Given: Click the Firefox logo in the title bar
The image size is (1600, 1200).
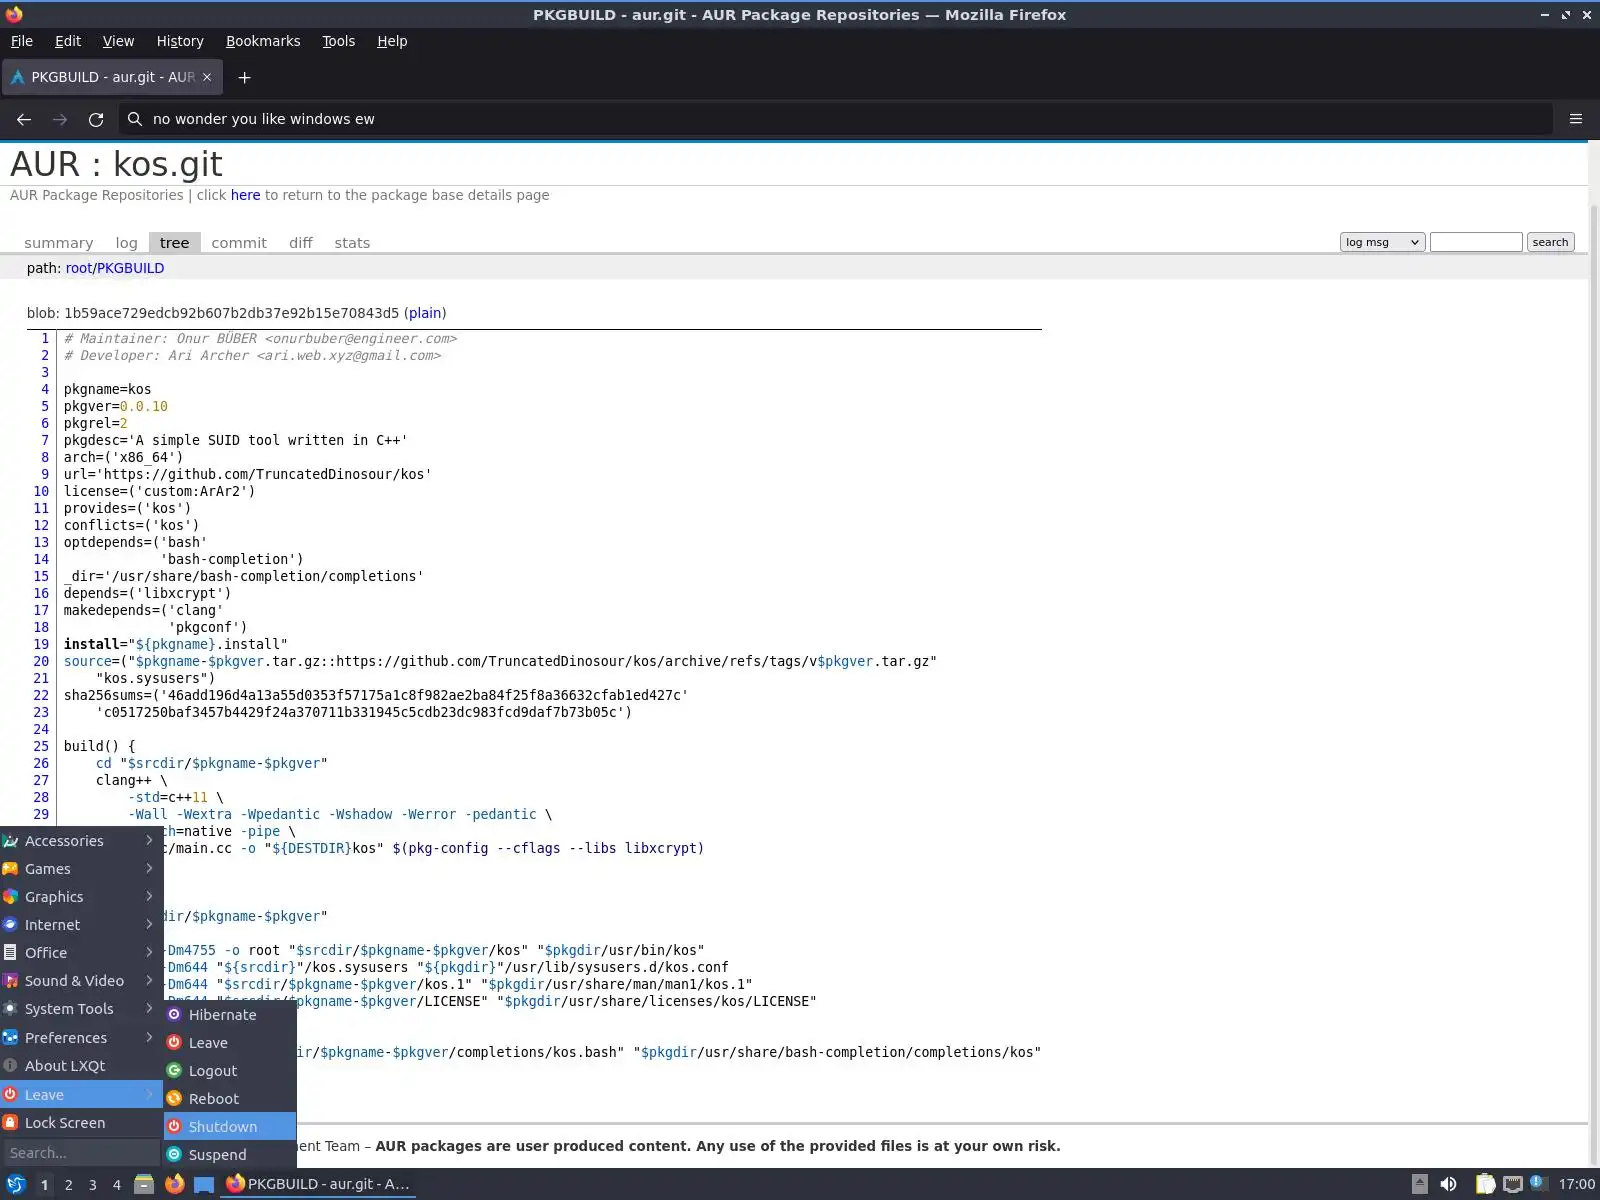Looking at the screenshot, I should coord(14,15).
